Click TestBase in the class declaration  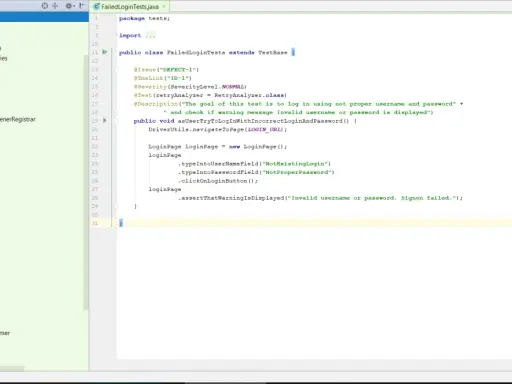coord(273,52)
